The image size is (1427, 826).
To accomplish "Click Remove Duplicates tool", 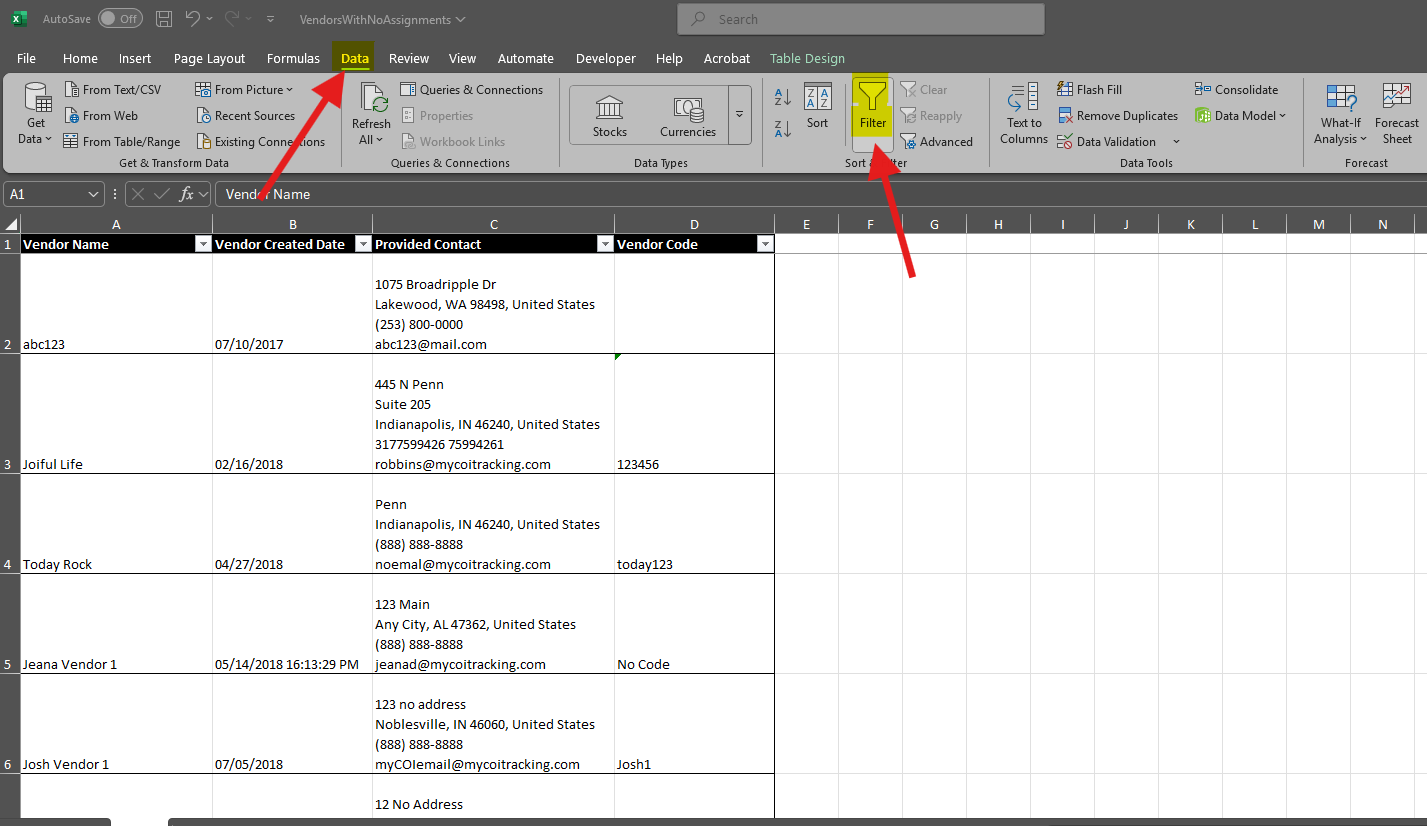I will click(1117, 116).
